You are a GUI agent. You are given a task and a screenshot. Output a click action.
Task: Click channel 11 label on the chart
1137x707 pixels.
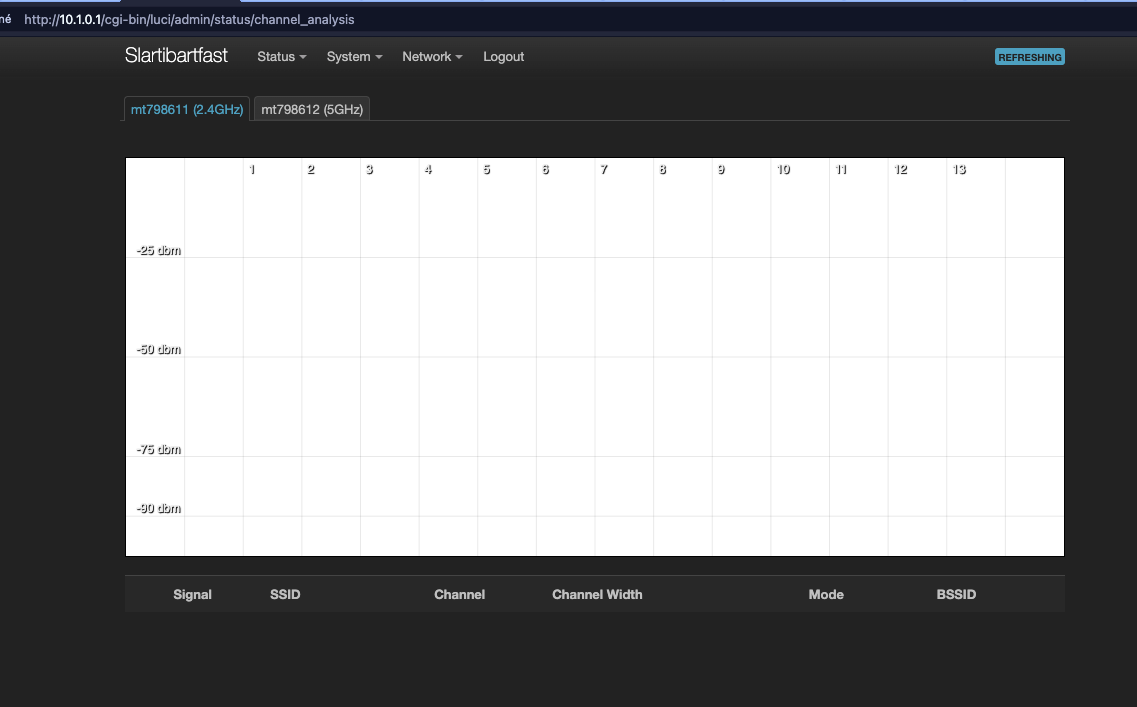coord(841,170)
